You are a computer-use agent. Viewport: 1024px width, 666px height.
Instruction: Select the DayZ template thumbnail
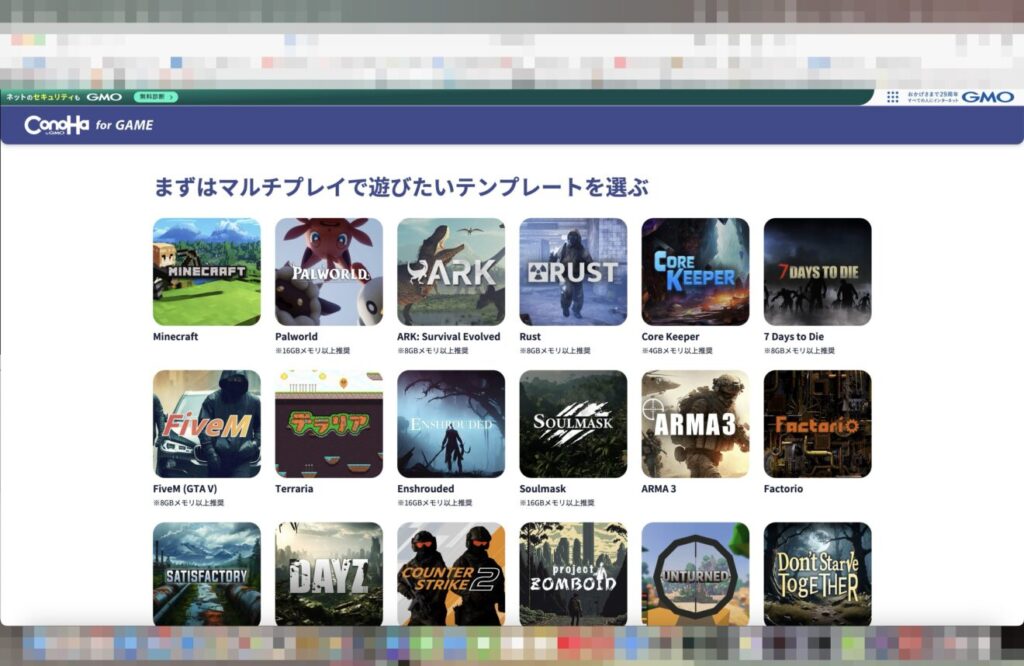[x=328, y=574]
